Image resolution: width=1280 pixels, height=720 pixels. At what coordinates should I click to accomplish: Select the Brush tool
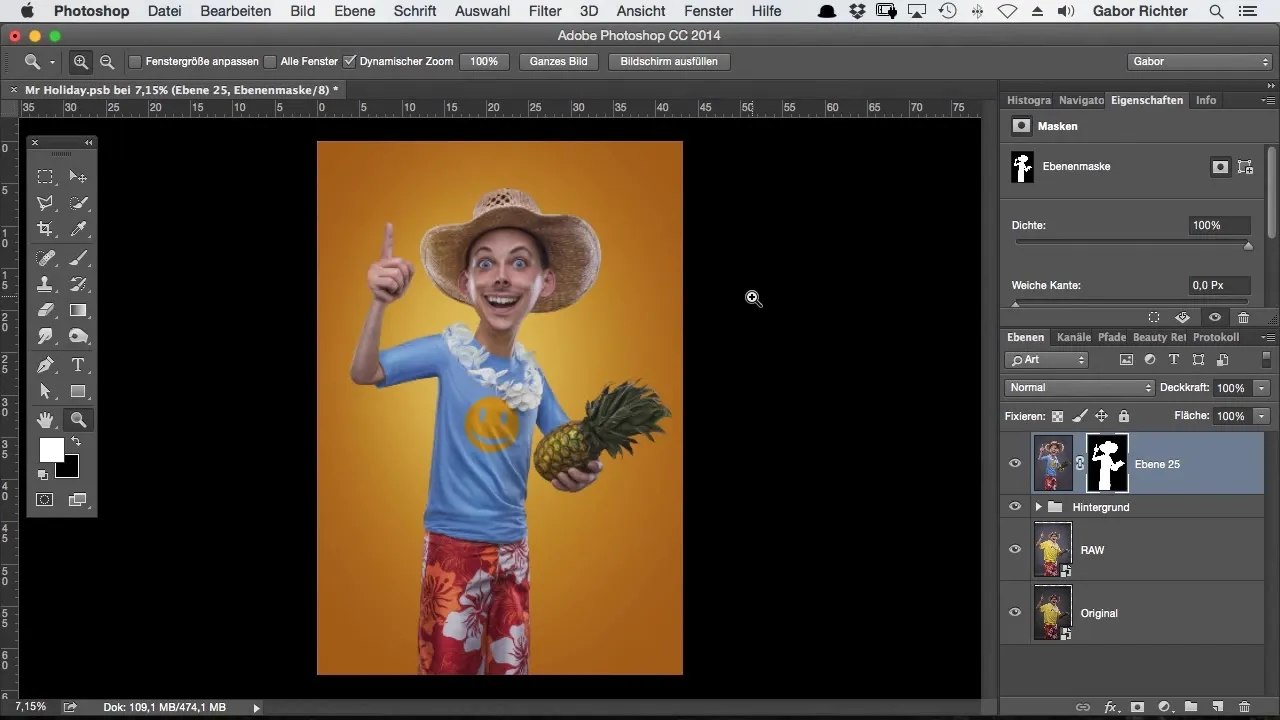coord(78,258)
